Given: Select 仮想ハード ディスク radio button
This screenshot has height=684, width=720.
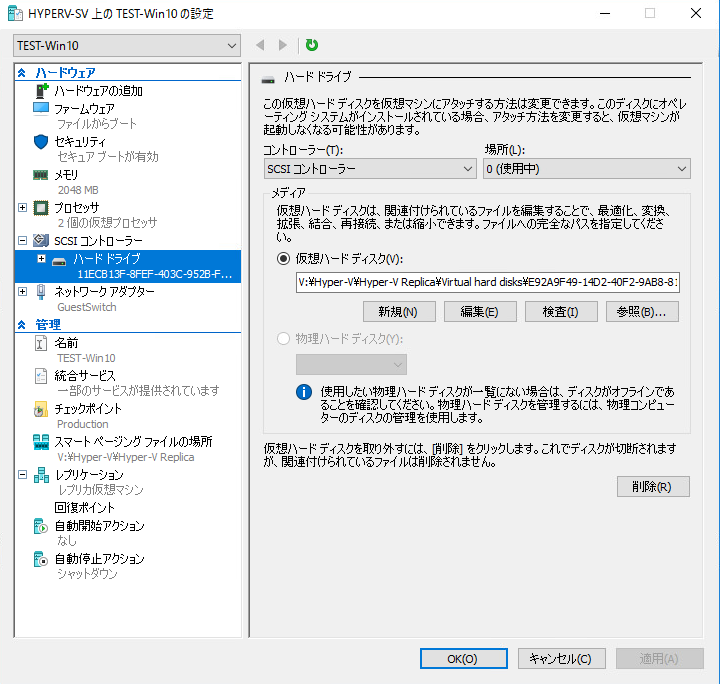Looking at the screenshot, I should pos(283,259).
